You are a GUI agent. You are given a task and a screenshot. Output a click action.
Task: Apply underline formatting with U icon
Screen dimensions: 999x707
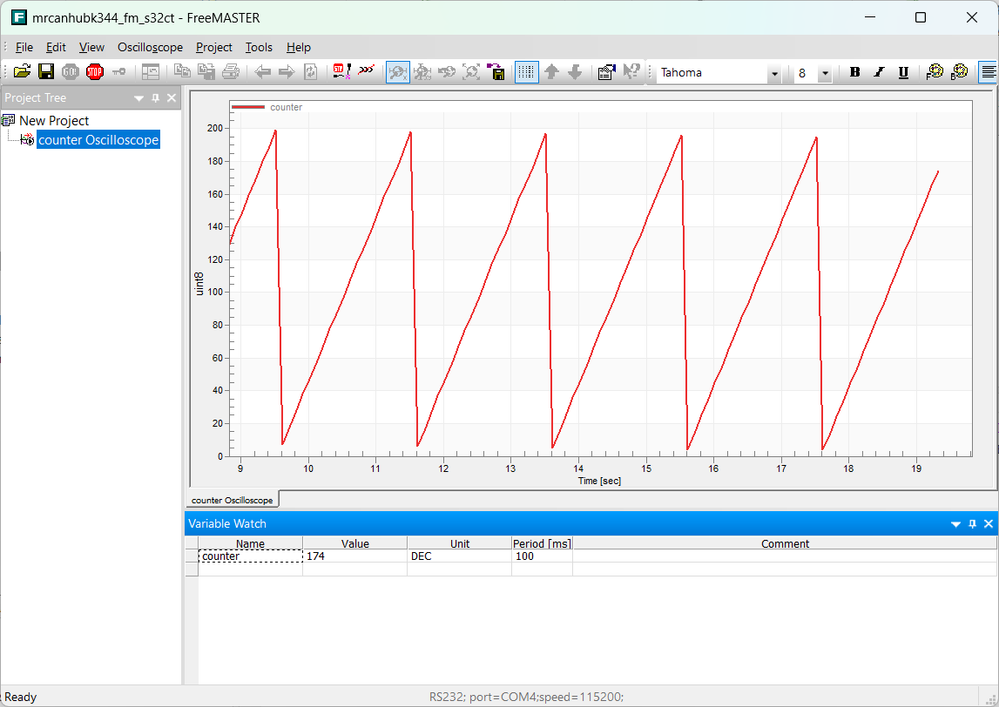coord(903,72)
